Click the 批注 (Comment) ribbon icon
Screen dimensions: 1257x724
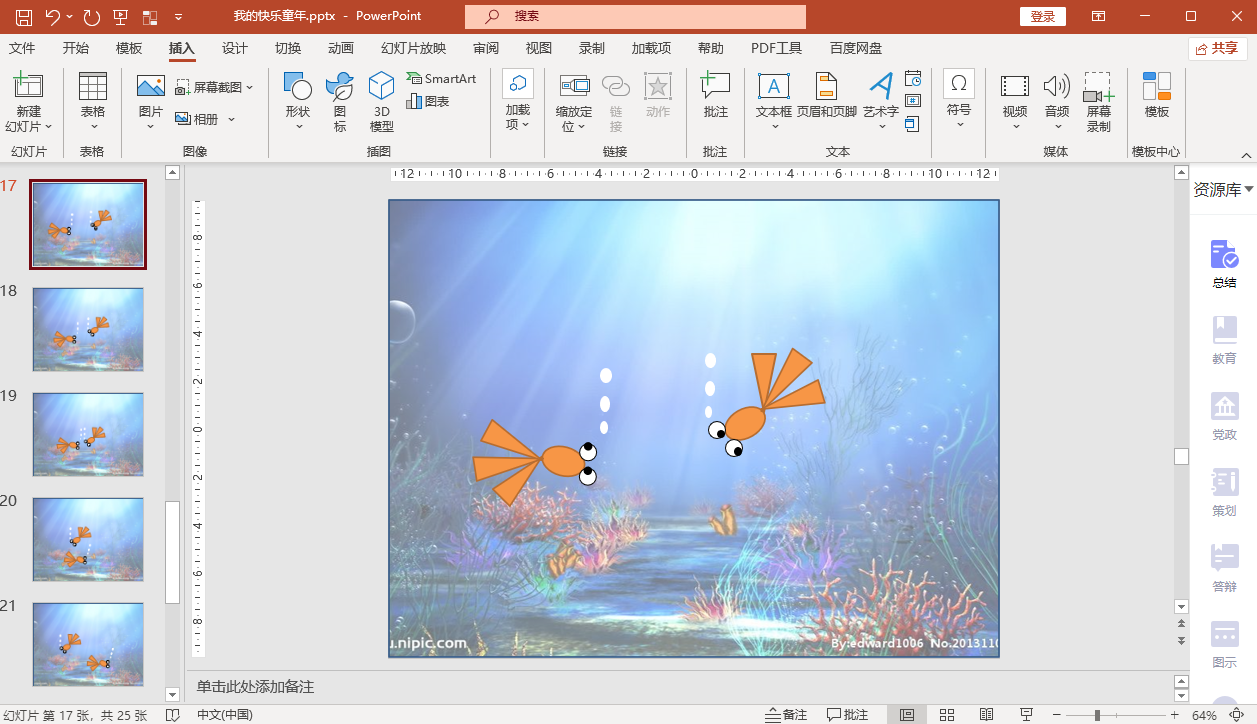tap(715, 97)
